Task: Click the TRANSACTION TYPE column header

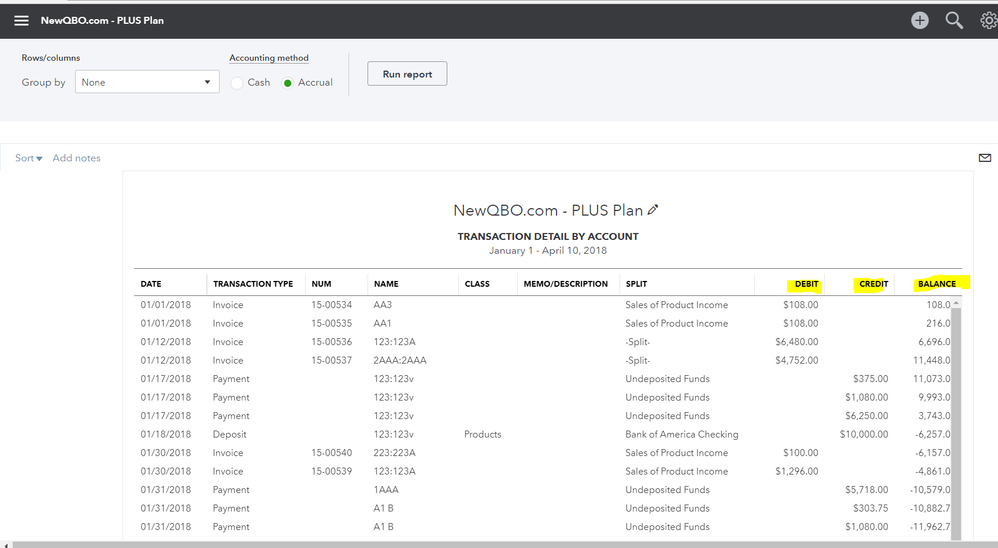Action: 253,284
